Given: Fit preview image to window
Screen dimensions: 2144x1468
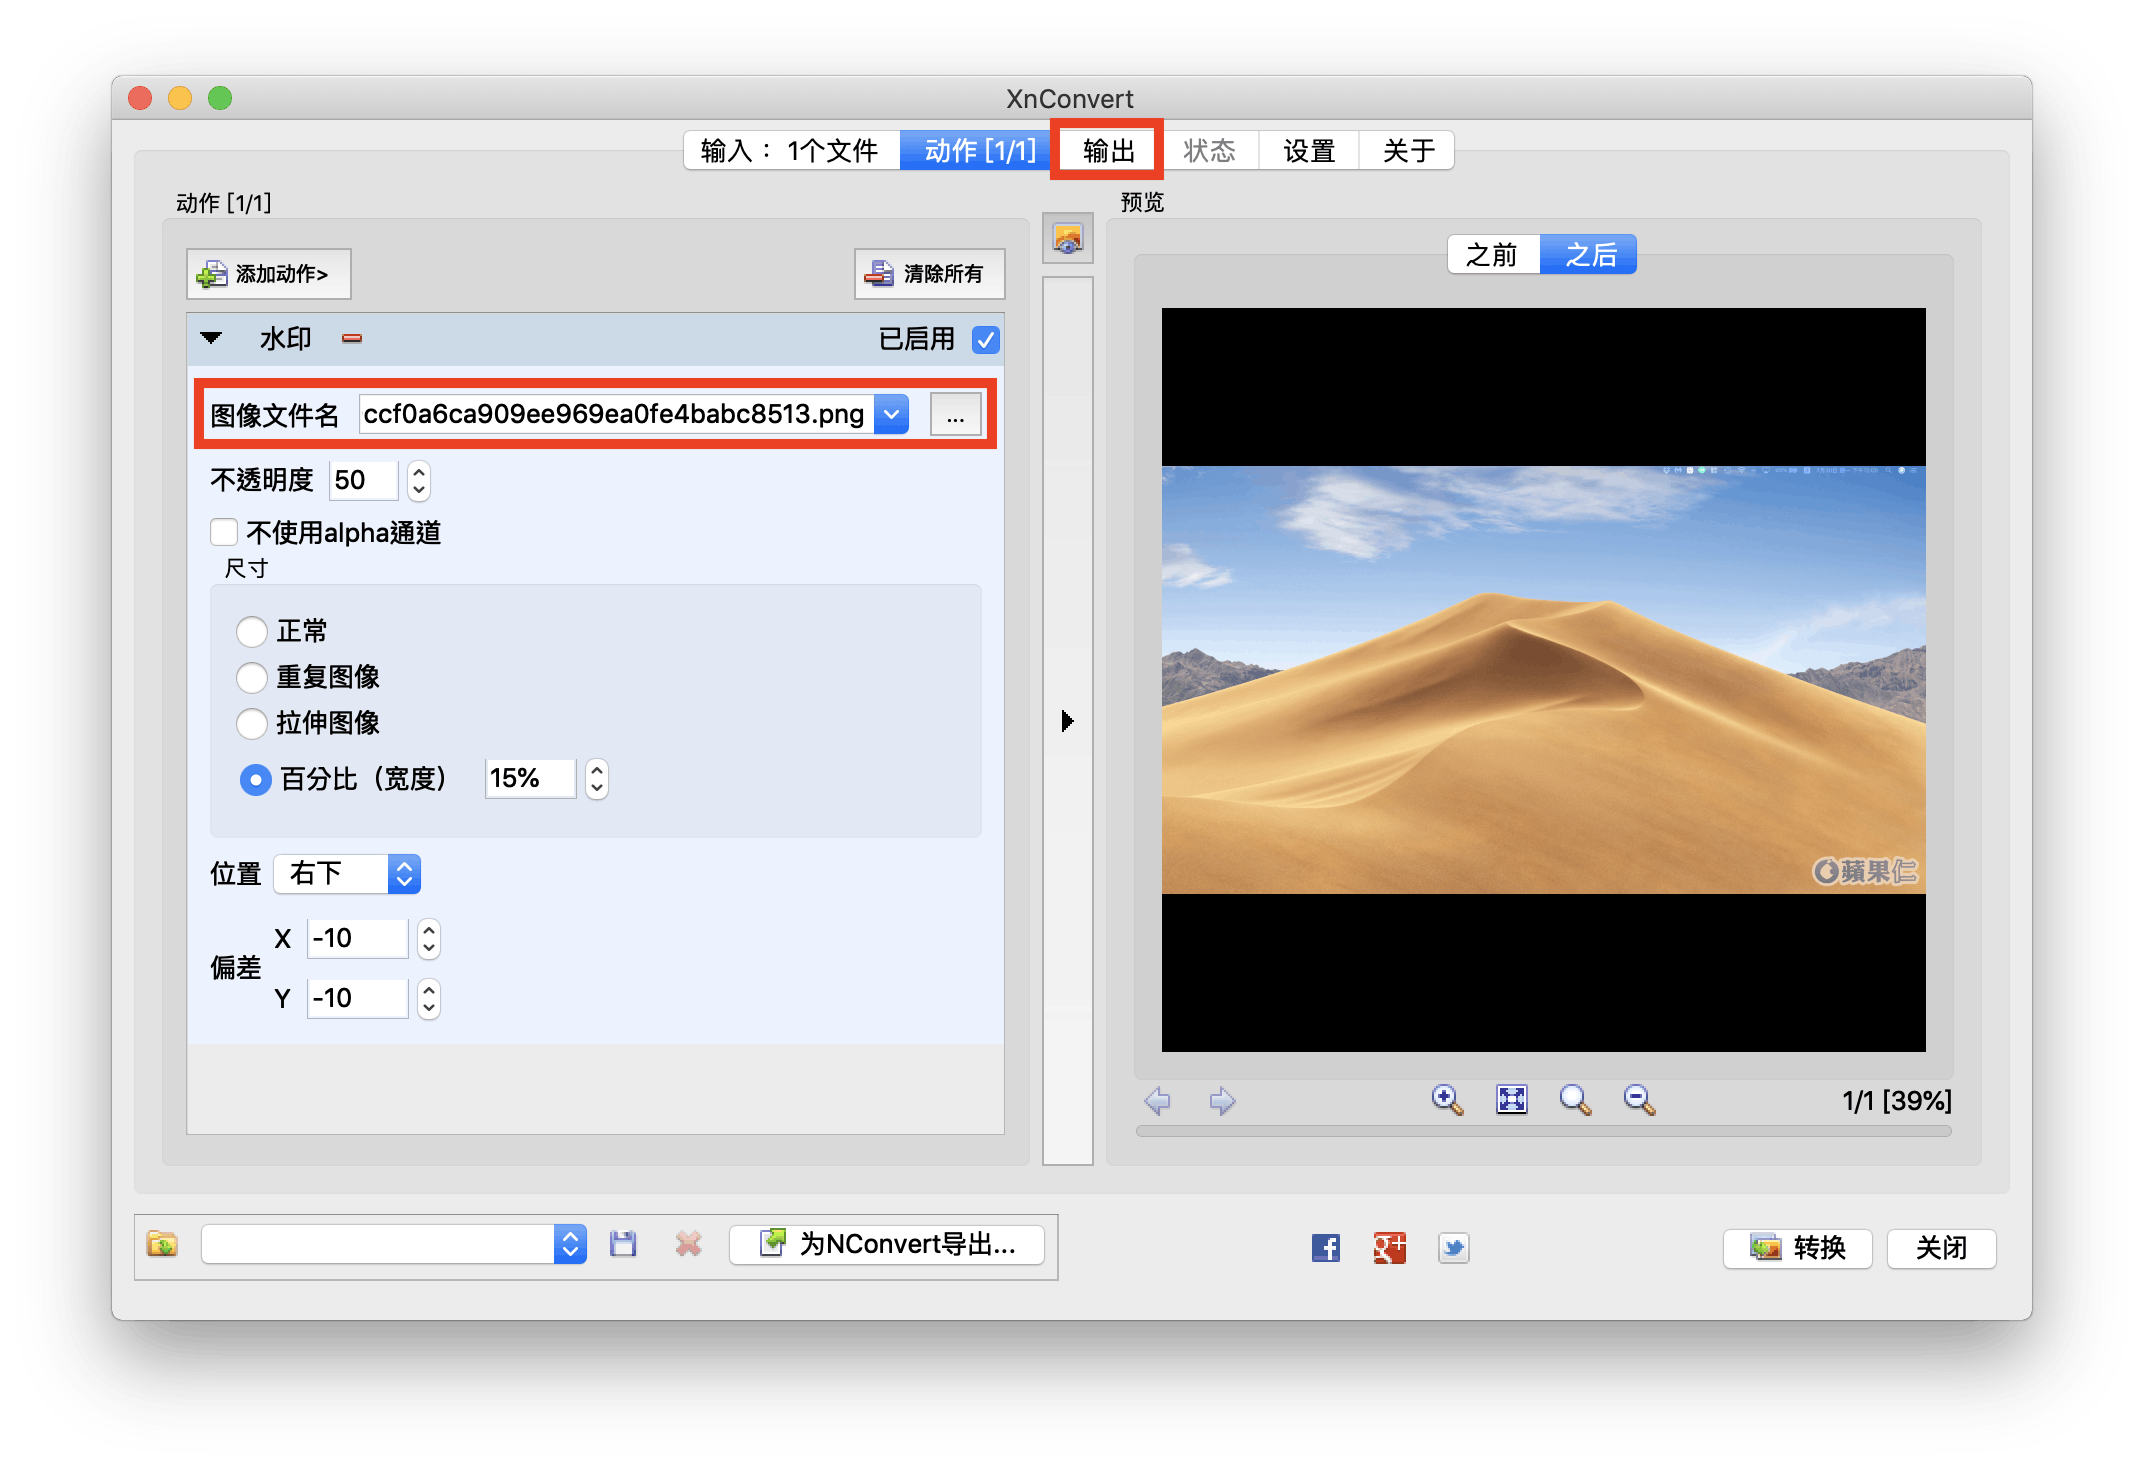Looking at the screenshot, I should [x=1512, y=1100].
